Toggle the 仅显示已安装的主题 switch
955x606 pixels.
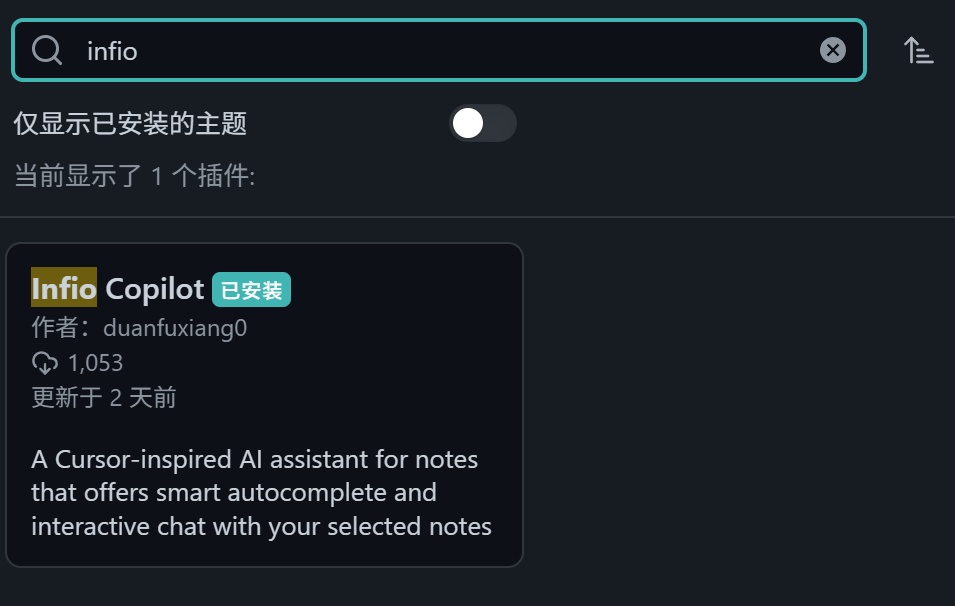click(483, 123)
